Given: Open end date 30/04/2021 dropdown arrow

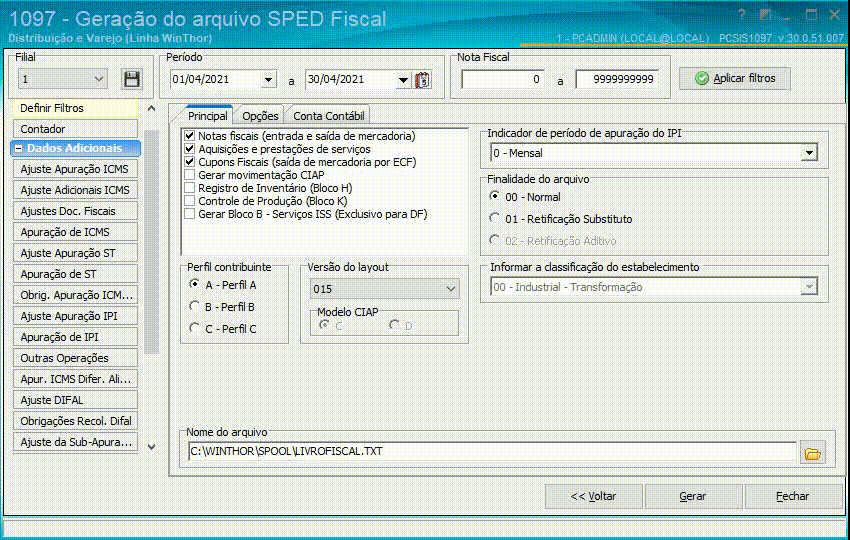Looking at the screenshot, I should pyautogui.click(x=403, y=80).
